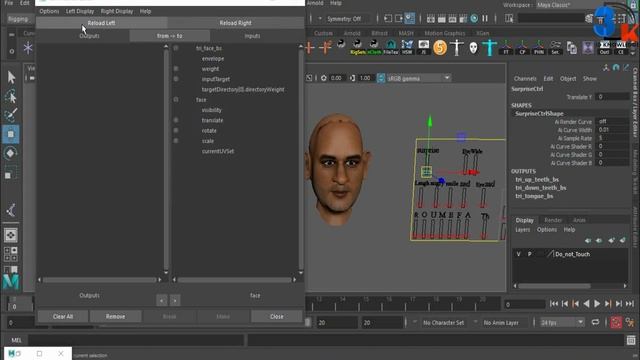Image resolution: width=640 pixels, height=360 pixels.
Task: Select the arrow Select tool
Action: (x=11, y=77)
